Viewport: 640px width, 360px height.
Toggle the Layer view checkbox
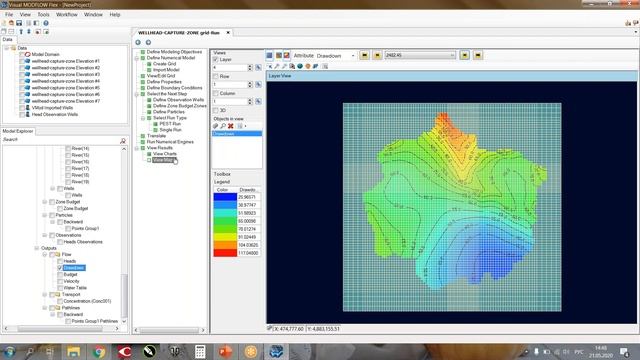tap(216, 60)
